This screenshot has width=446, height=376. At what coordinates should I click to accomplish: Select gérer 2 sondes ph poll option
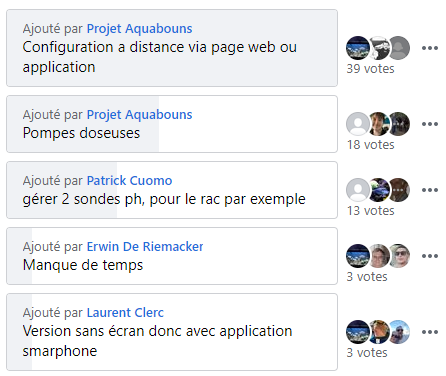[x=172, y=190]
